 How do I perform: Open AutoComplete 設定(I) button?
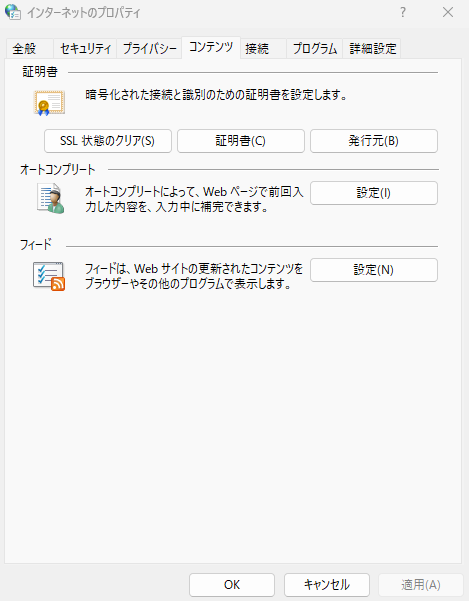[374, 193]
